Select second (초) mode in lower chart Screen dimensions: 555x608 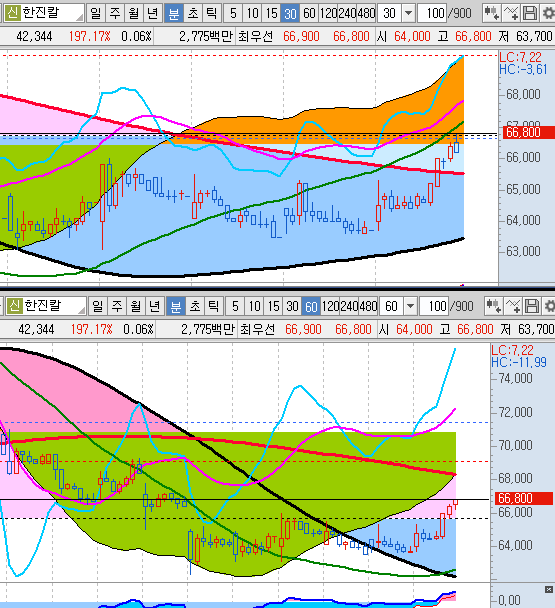point(195,306)
